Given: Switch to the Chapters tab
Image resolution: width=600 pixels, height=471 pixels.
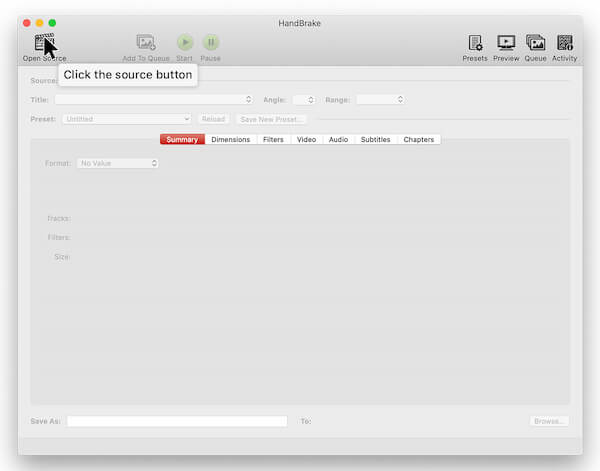Looking at the screenshot, I should pyautogui.click(x=419, y=139).
